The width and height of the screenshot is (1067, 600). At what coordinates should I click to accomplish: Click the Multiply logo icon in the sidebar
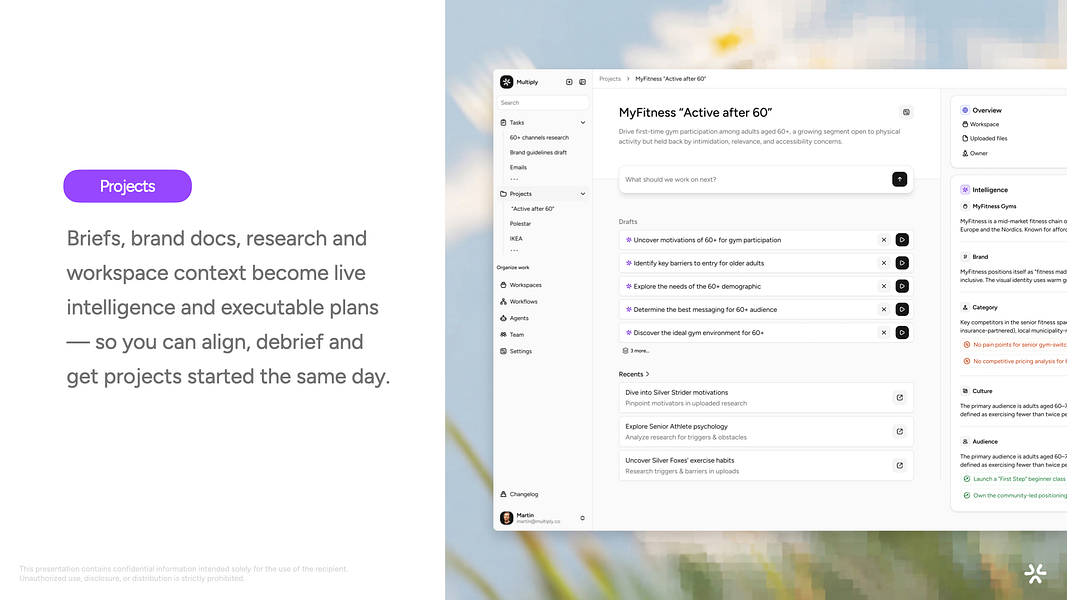pos(506,82)
